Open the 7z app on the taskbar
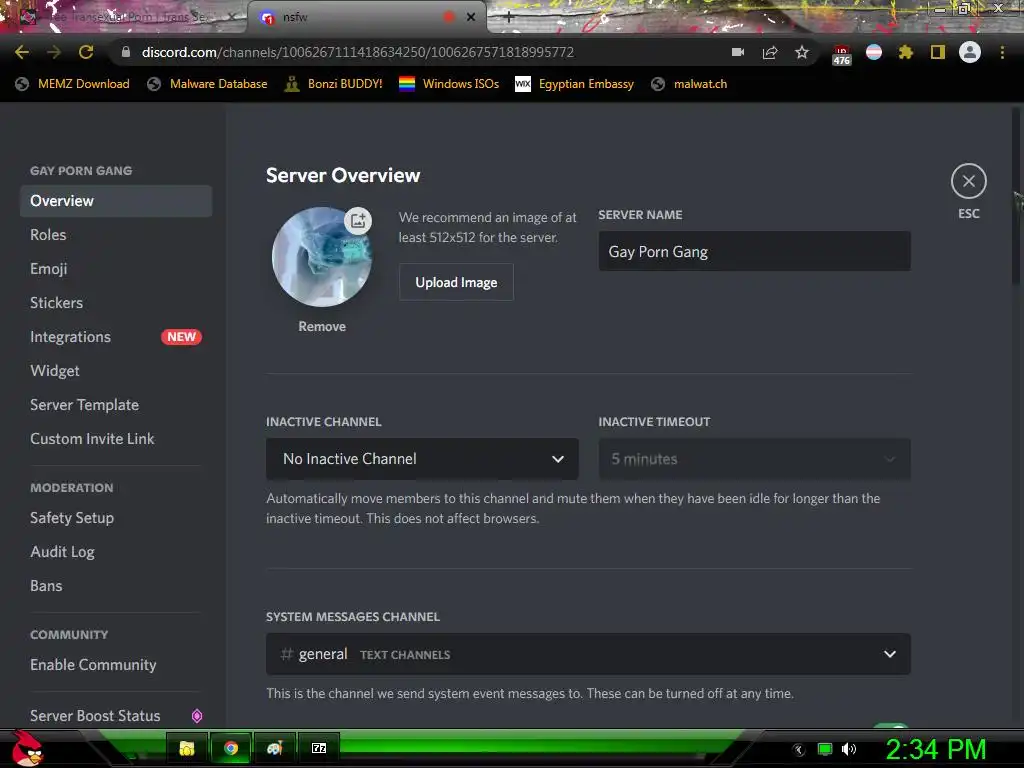1024x768 pixels. (x=319, y=748)
